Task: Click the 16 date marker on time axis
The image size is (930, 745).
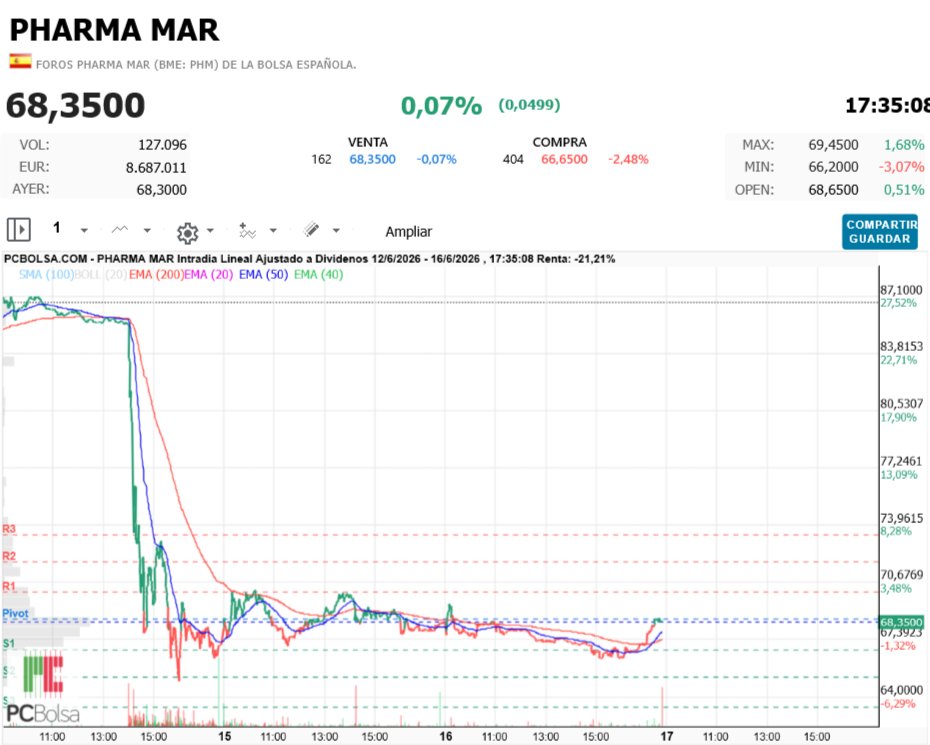Action: click(x=445, y=736)
